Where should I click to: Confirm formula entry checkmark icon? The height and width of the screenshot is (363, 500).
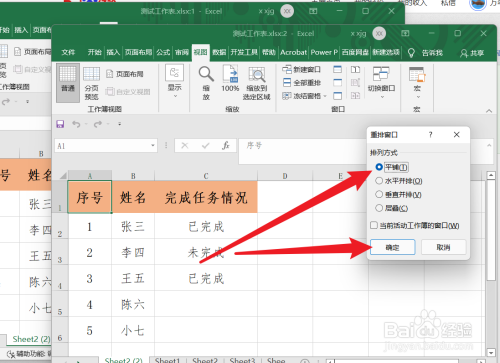(205, 146)
